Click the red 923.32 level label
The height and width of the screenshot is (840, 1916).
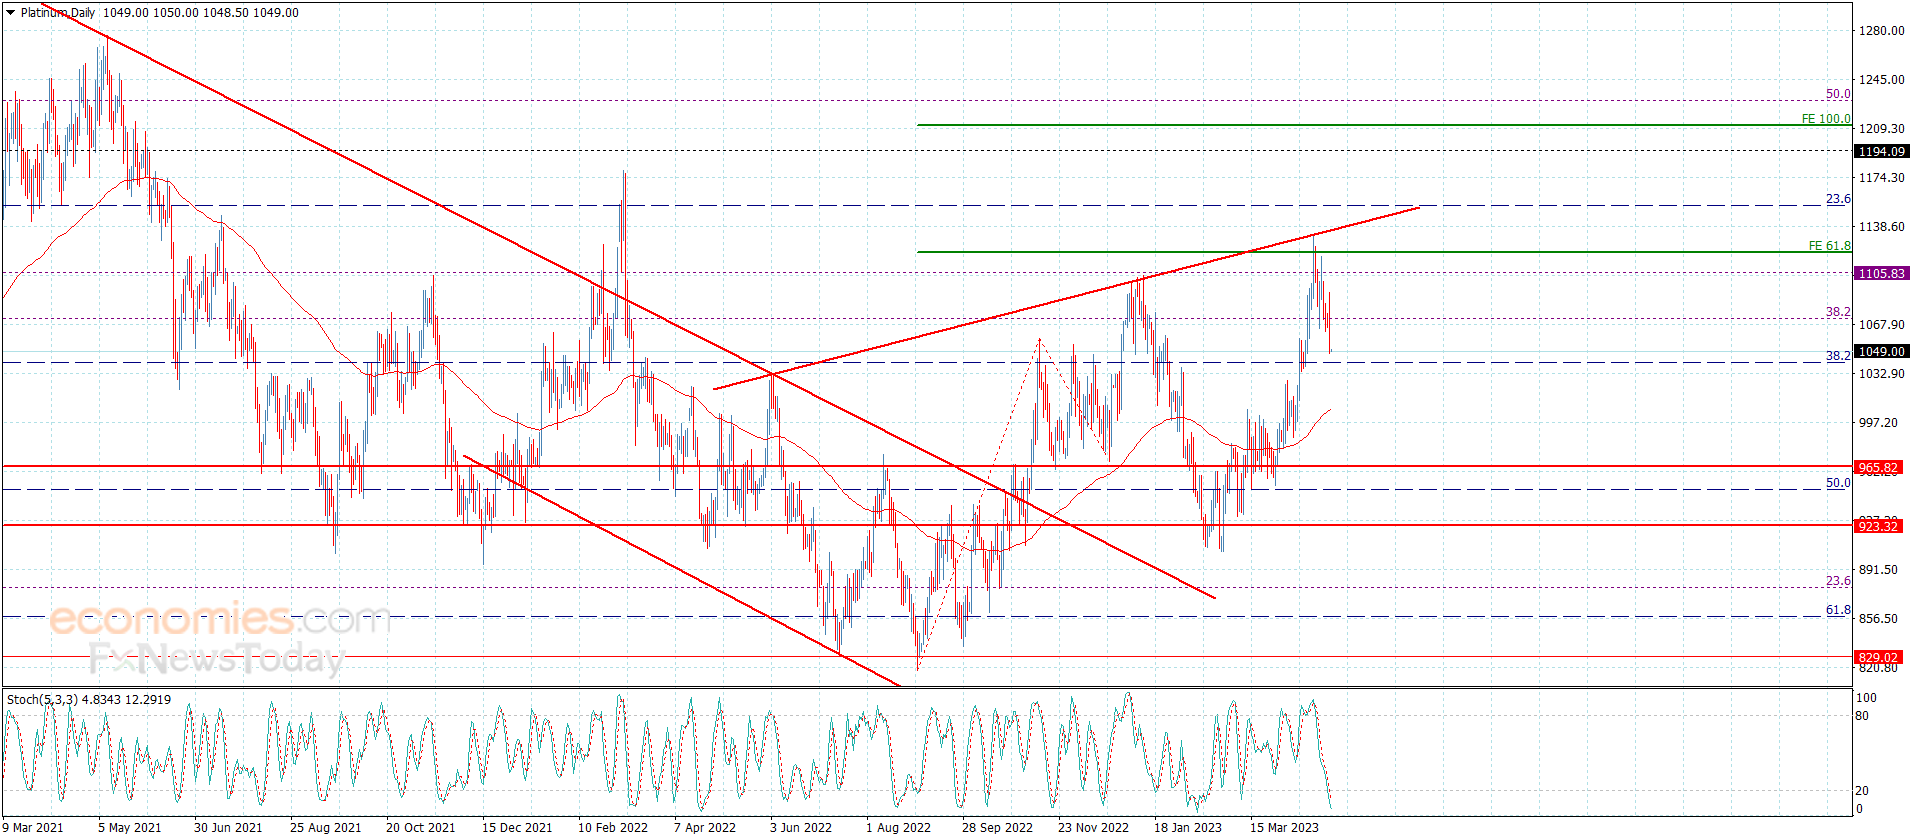tap(1878, 526)
